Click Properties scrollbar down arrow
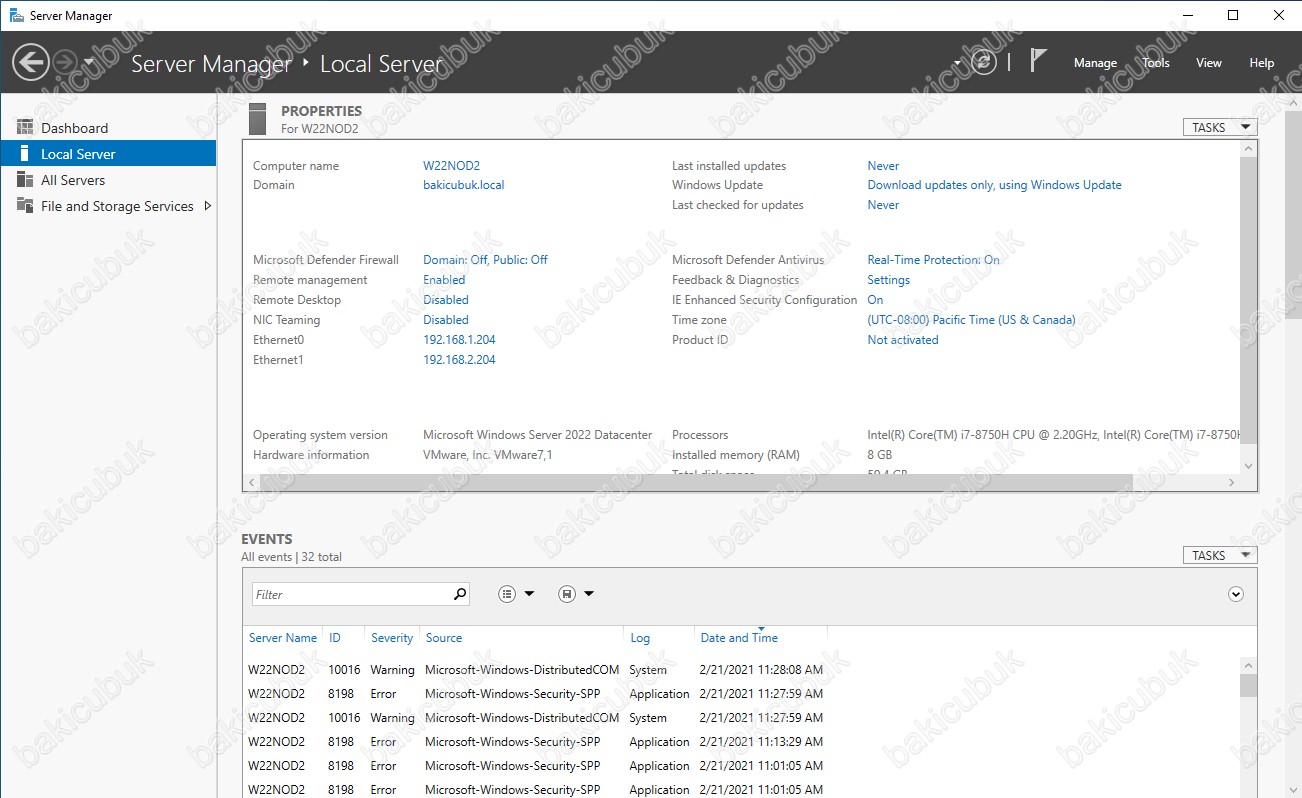 click(1247, 466)
